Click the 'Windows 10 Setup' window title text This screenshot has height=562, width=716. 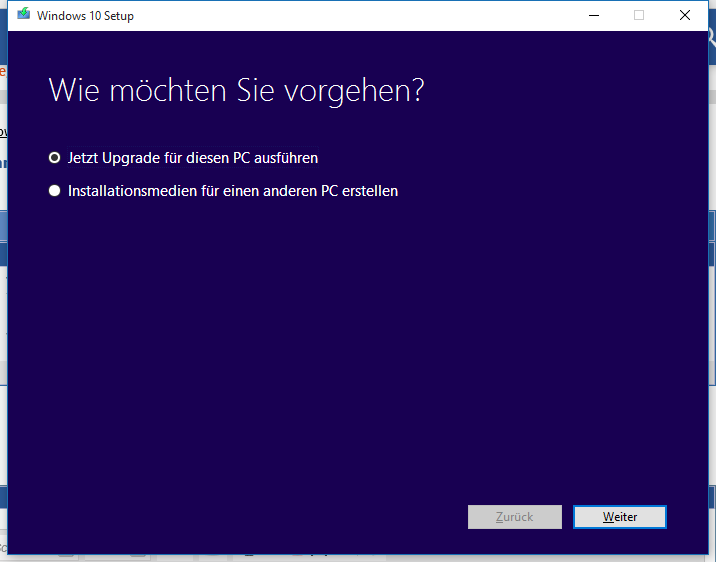(85, 16)
